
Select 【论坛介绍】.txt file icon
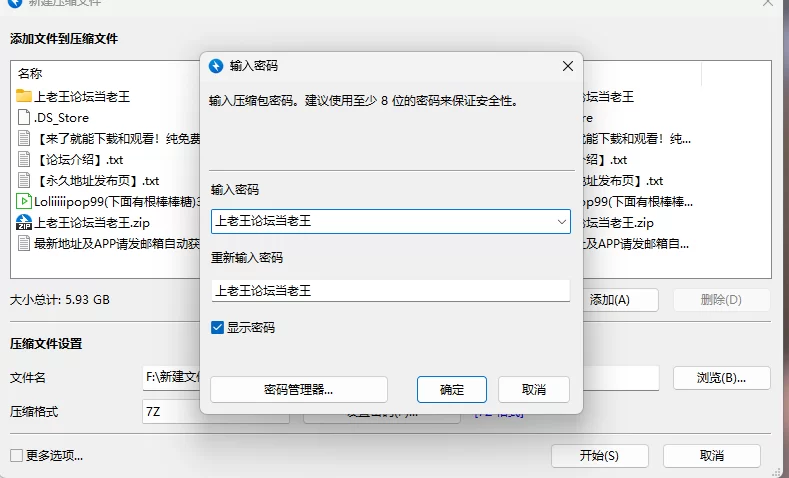(24, 159)
